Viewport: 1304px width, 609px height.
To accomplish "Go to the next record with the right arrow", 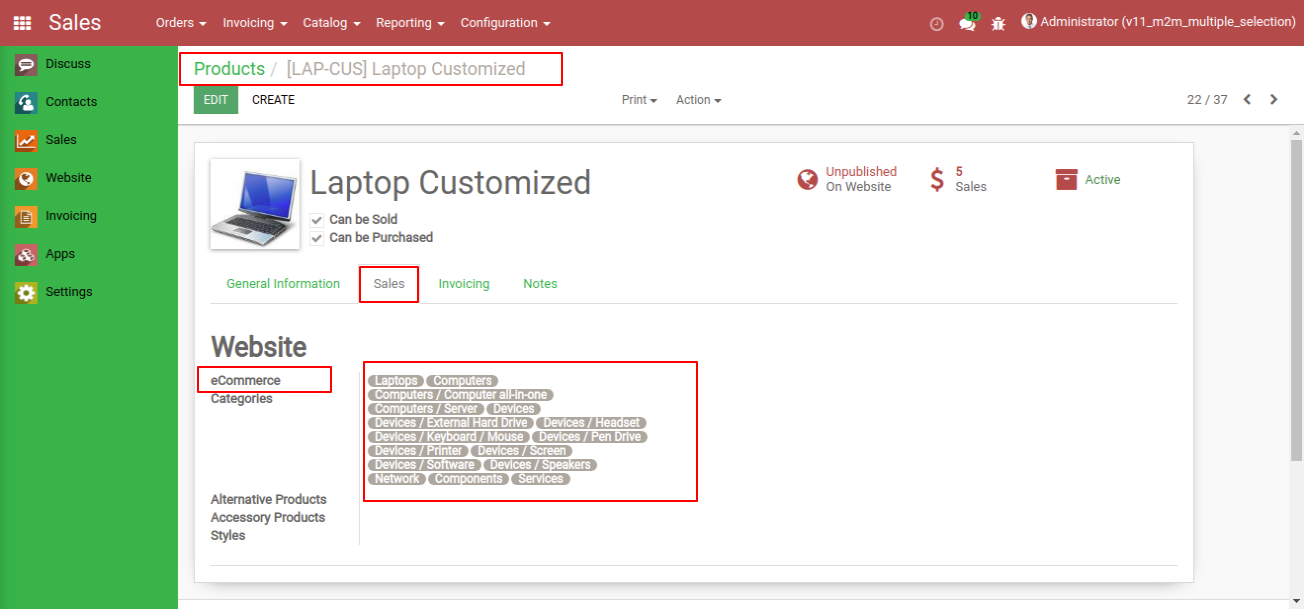I will (x=1273, y=99).
